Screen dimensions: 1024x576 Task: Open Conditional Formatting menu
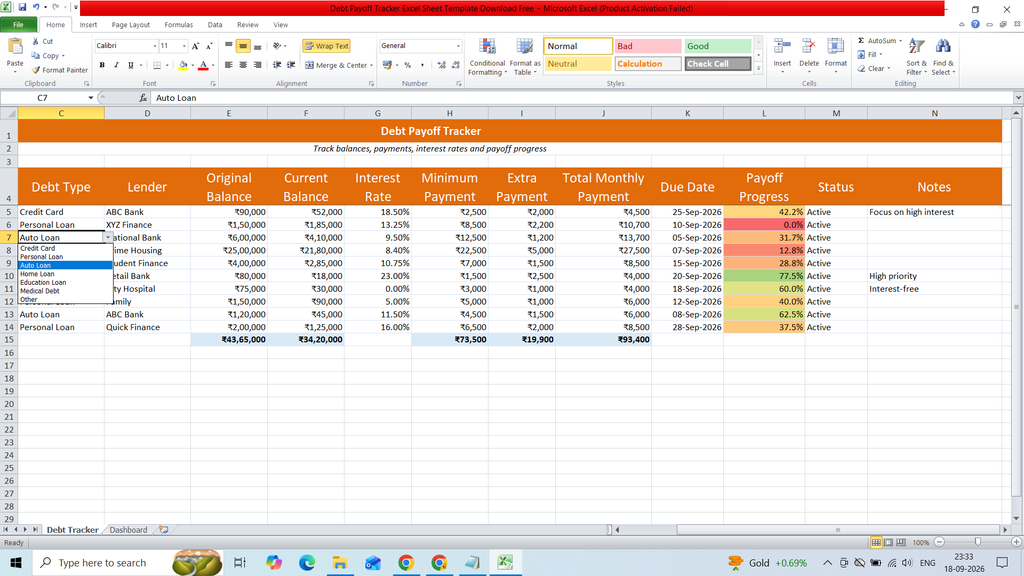point(487,57)
